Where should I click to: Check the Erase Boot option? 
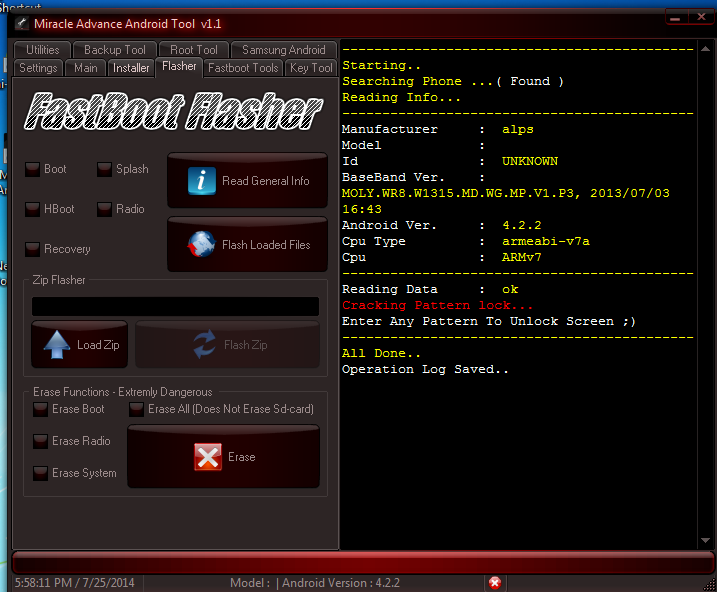[x=40, y=409]
